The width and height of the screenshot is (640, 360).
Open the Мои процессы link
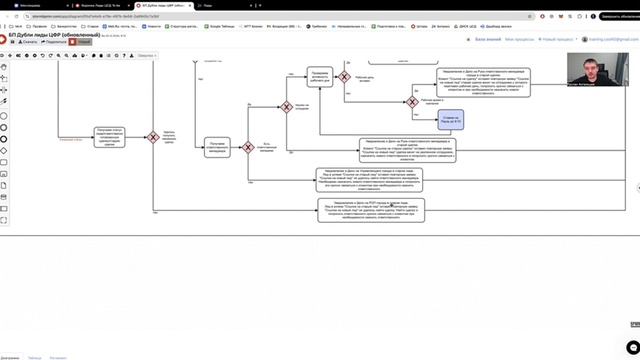(x=519, y=40)
